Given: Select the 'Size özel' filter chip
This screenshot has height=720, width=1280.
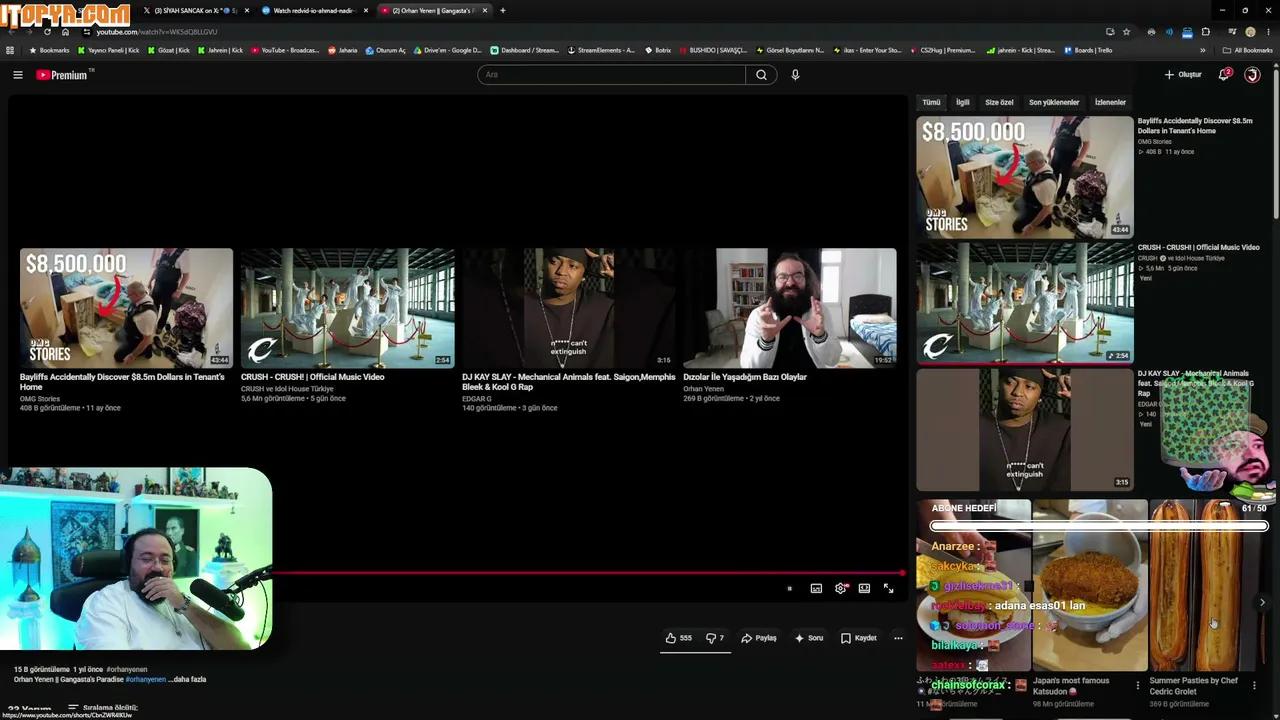Looking at the screenshot, I should coord(999,102).
